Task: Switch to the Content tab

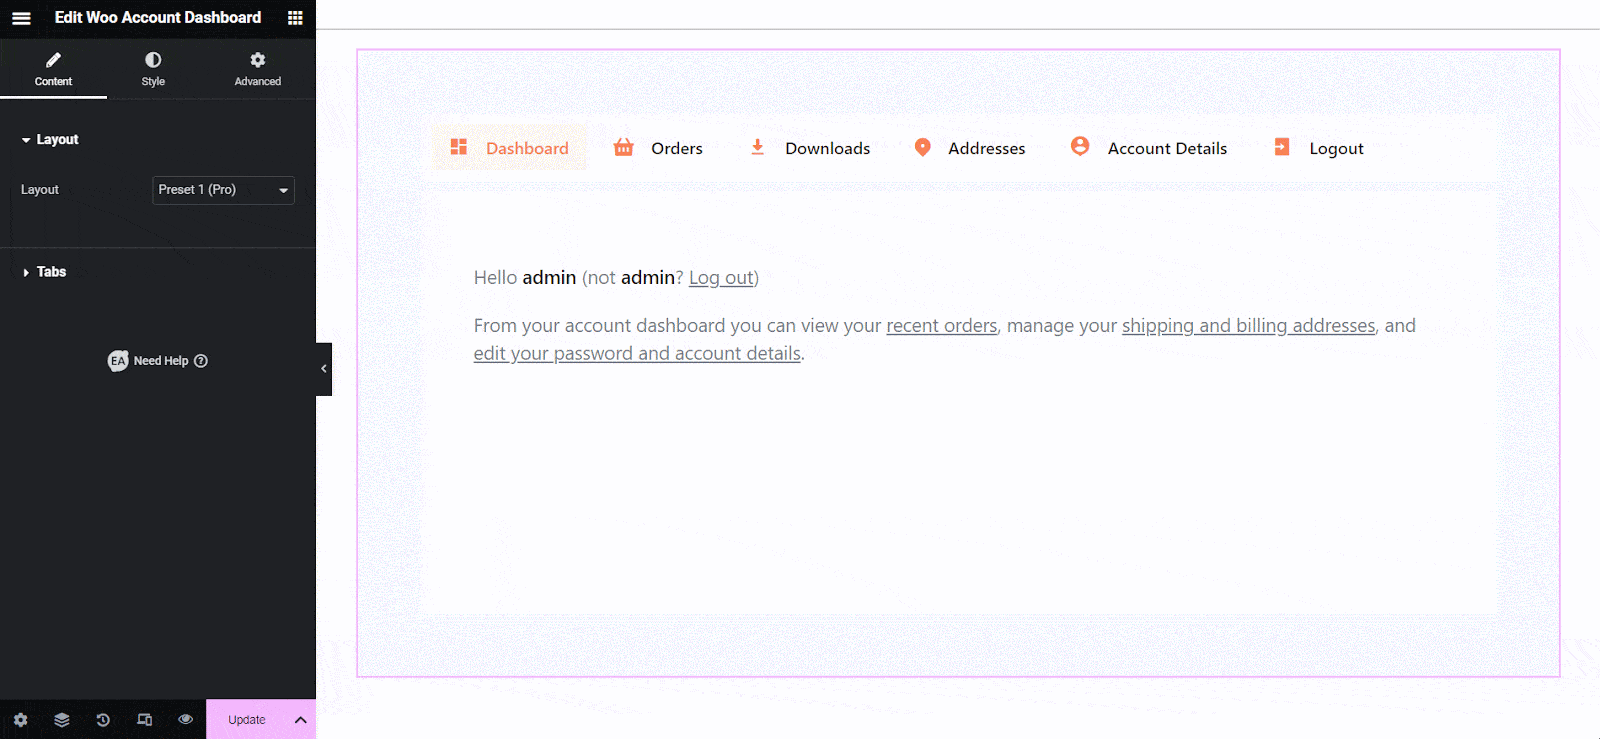Action: click(53, 69)
